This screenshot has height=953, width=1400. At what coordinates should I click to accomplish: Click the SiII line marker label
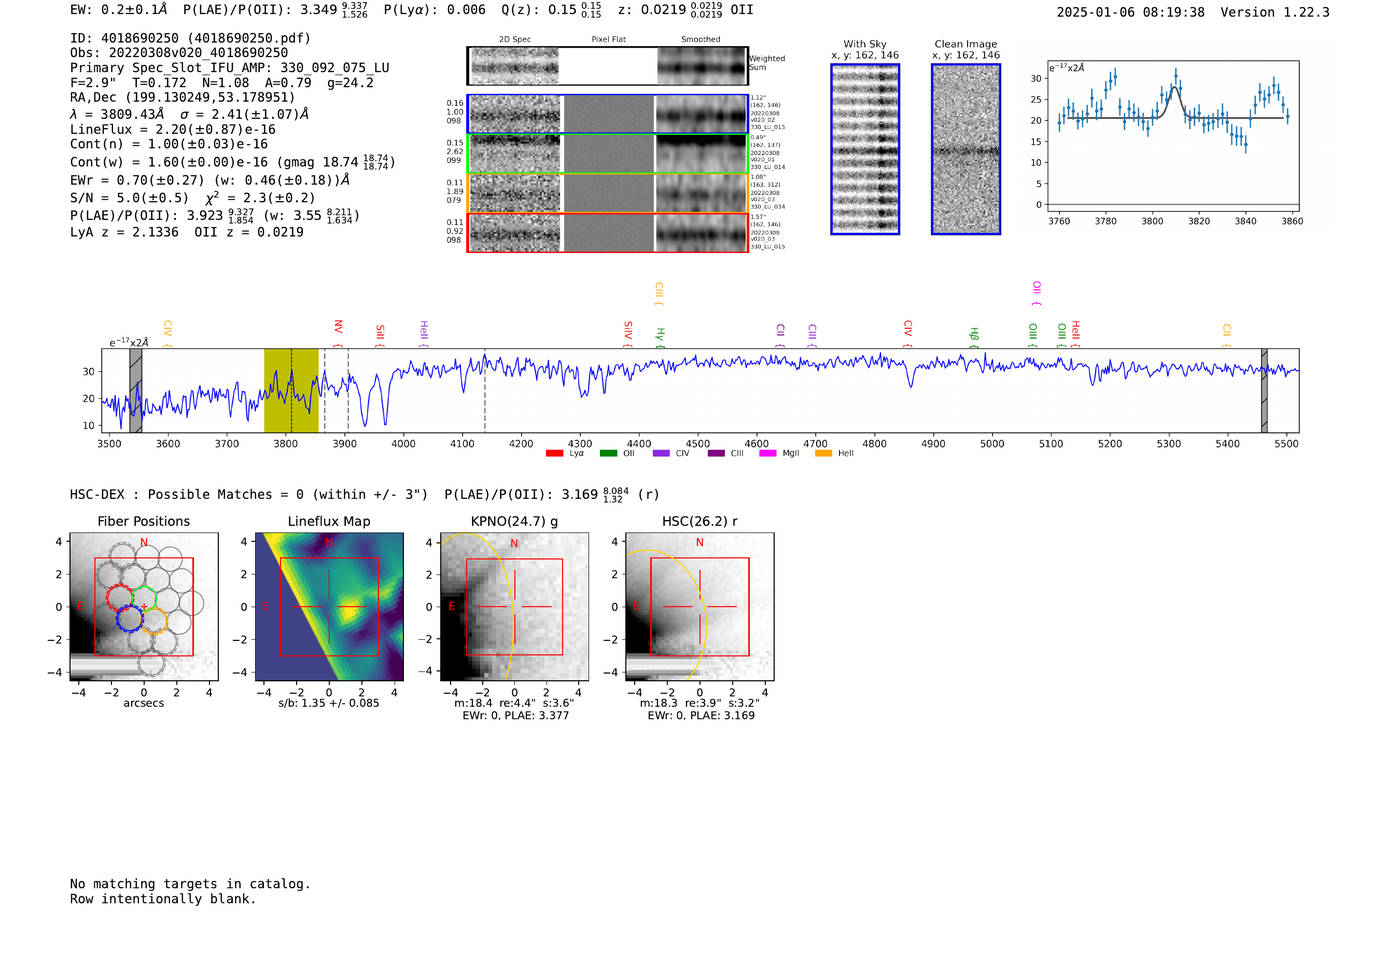(379, 332)
